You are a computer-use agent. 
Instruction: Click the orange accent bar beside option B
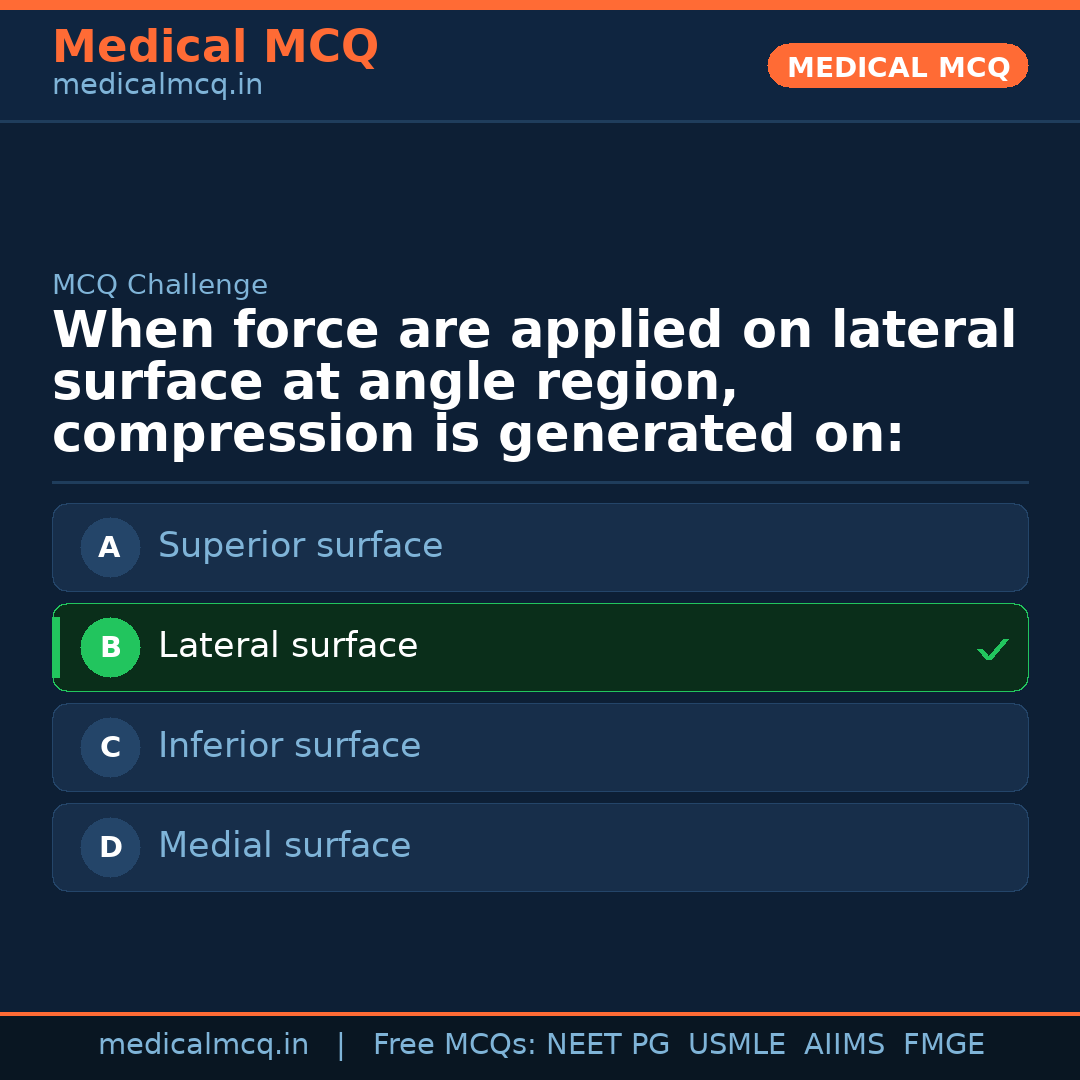pyautogui.click(x=56, y=647)
